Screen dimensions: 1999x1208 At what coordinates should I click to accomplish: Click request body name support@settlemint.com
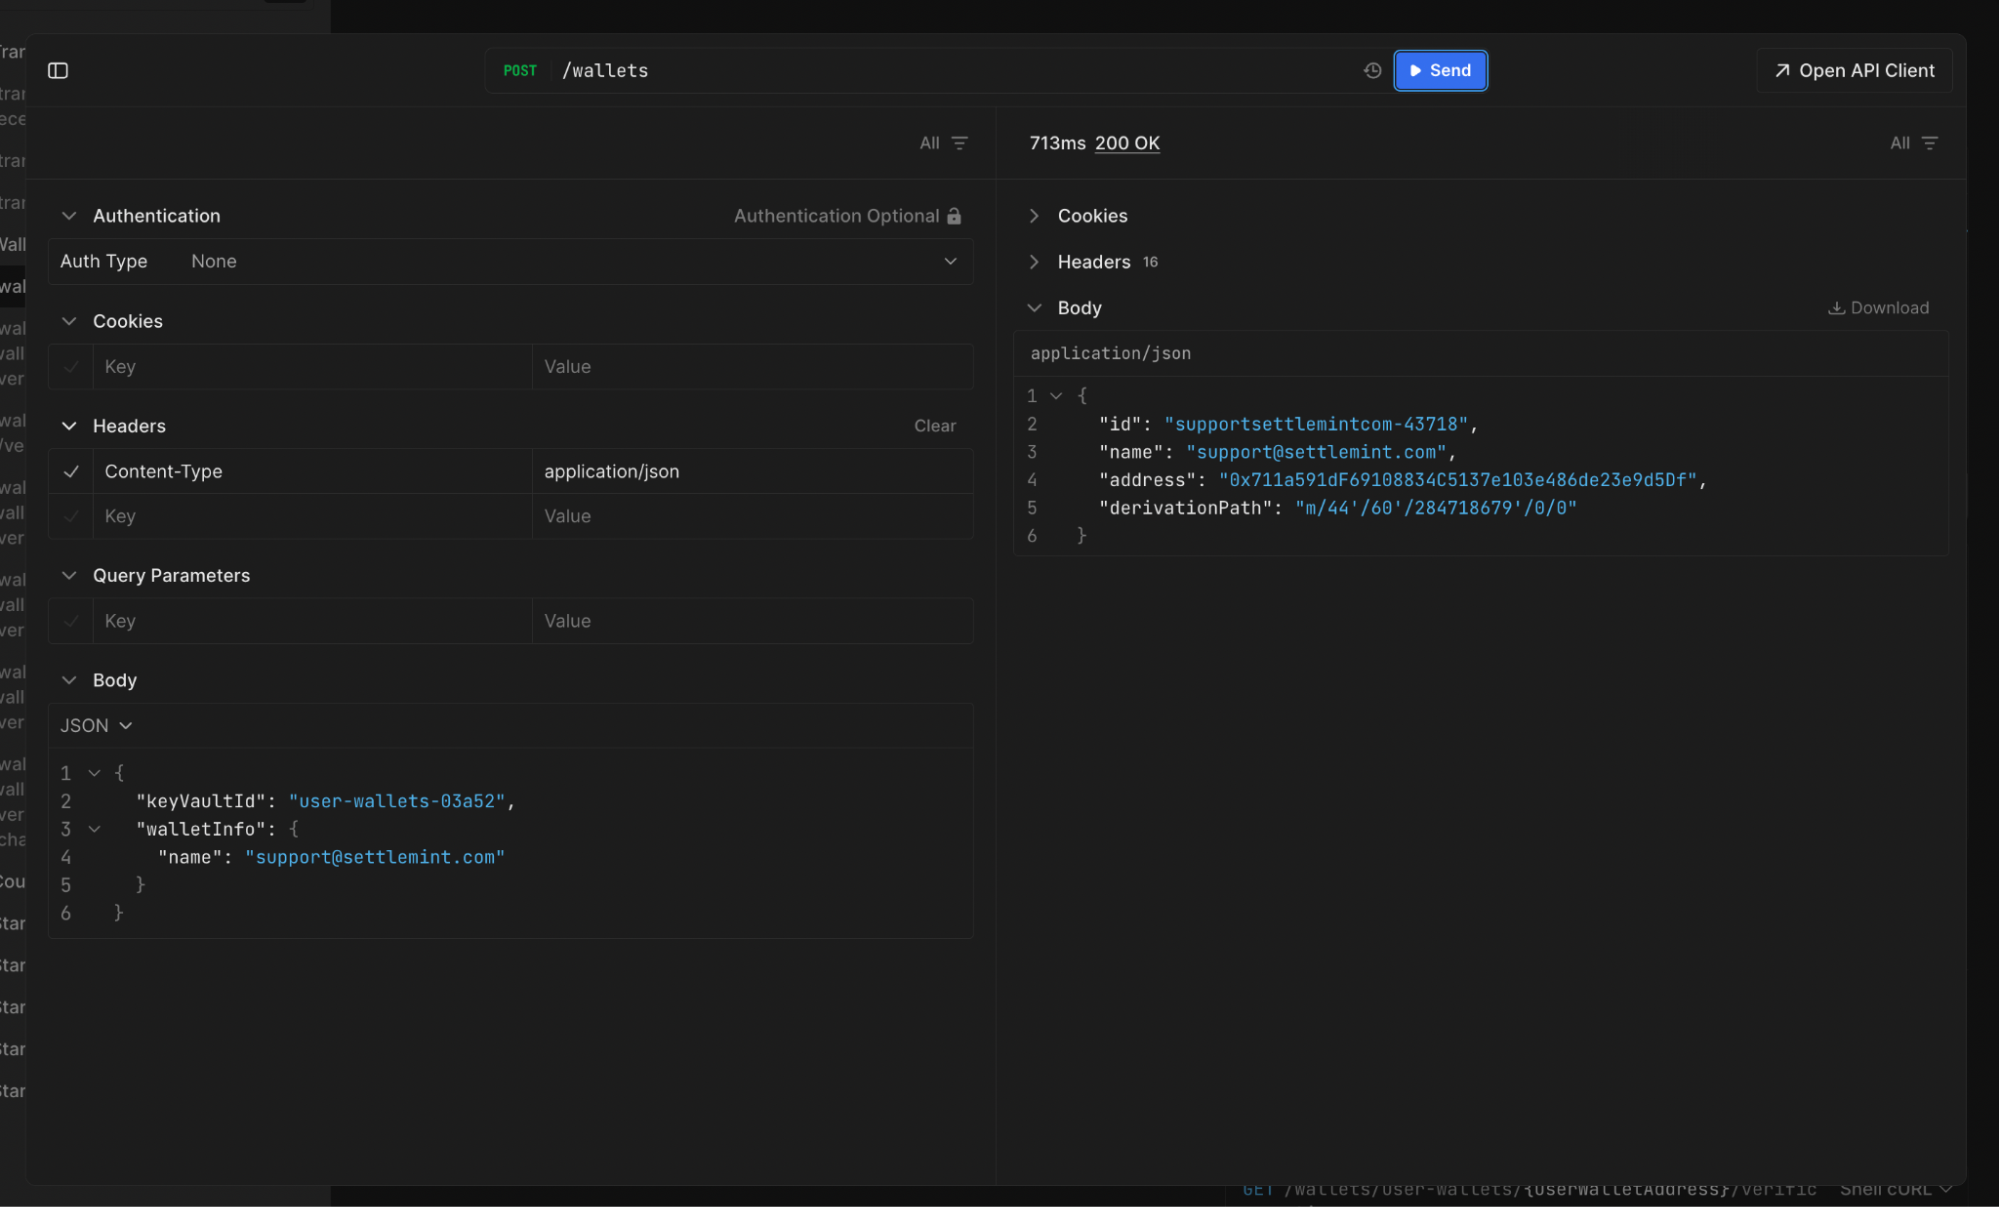(375, 857)
